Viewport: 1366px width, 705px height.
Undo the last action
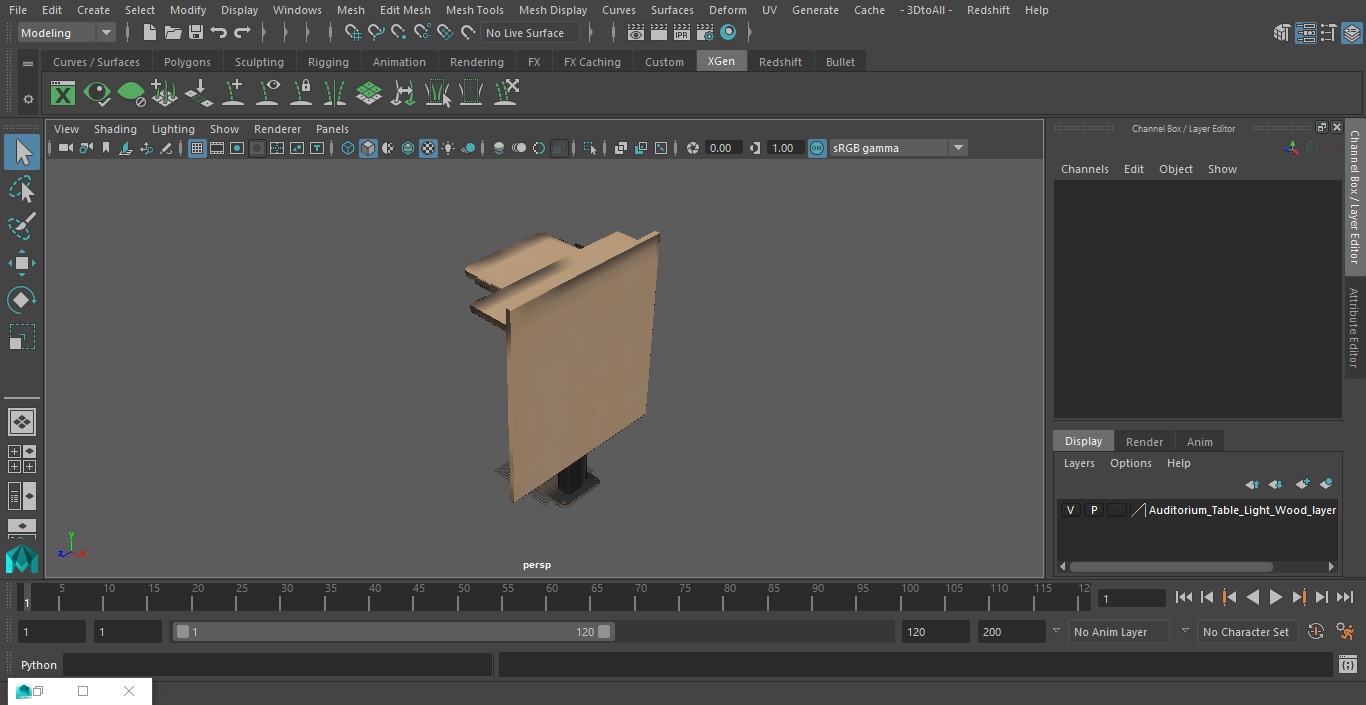pos(218,33)
